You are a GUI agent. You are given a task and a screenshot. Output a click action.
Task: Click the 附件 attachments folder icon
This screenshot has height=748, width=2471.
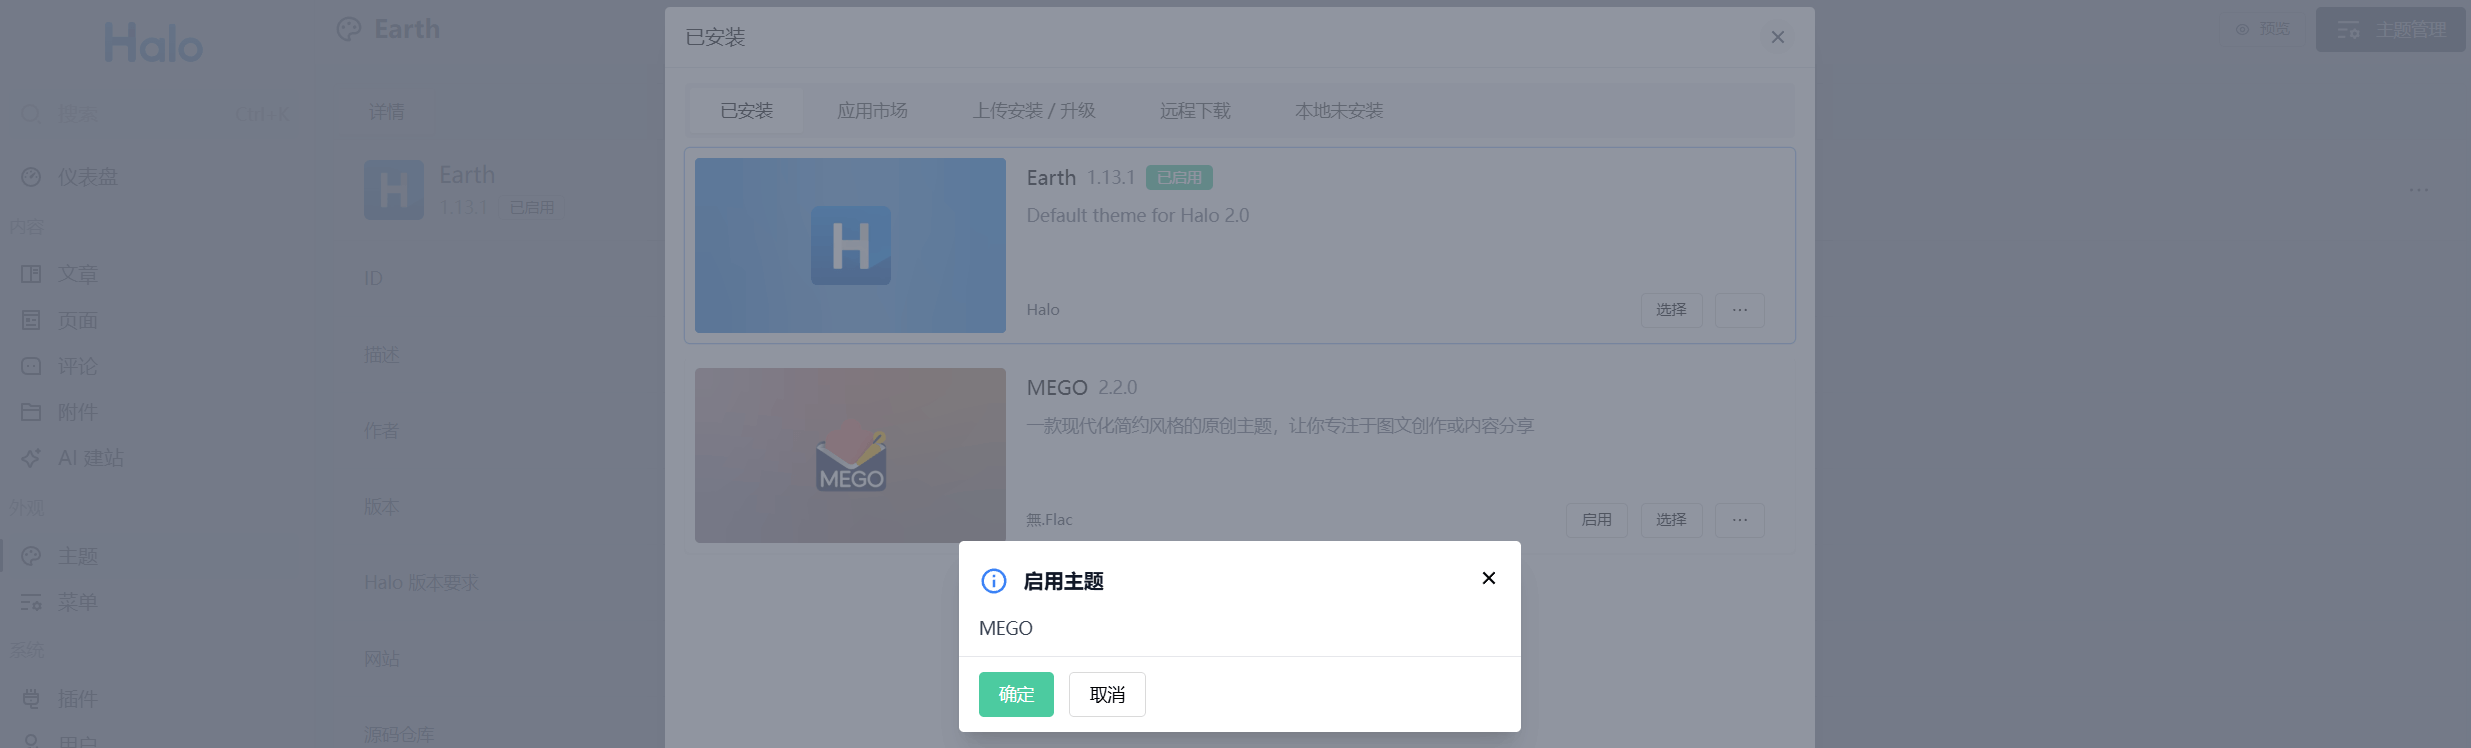click(x=31, y=412)
